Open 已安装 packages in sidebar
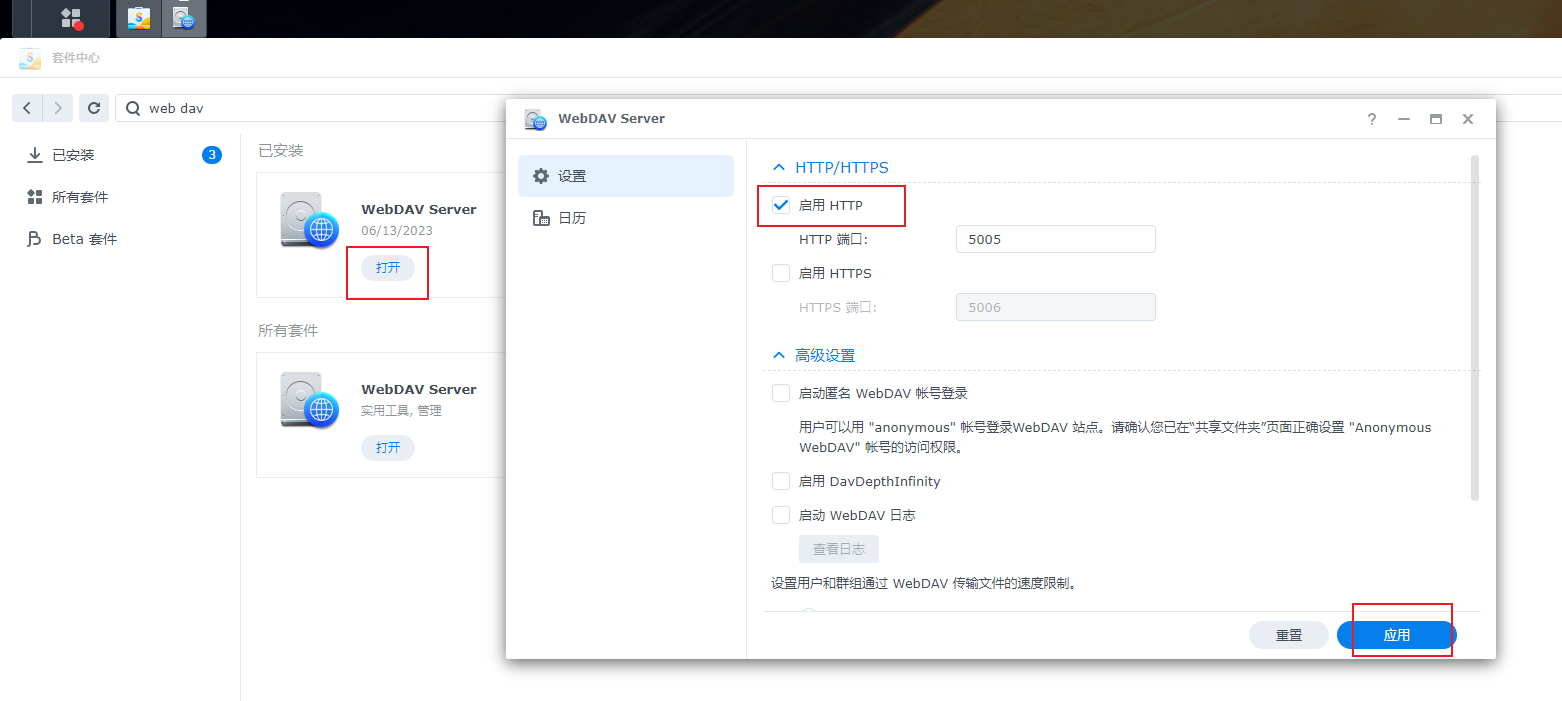This screenshot has width=1562, height=701. tap(120, 155)
